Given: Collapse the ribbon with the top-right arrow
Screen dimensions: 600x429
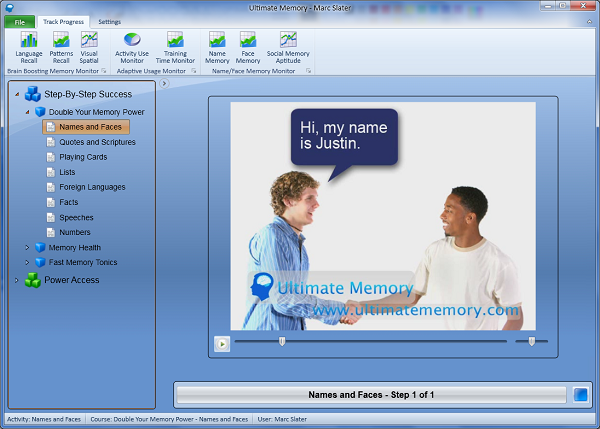Looking at the screenshot, I should [x=589, y=22].
